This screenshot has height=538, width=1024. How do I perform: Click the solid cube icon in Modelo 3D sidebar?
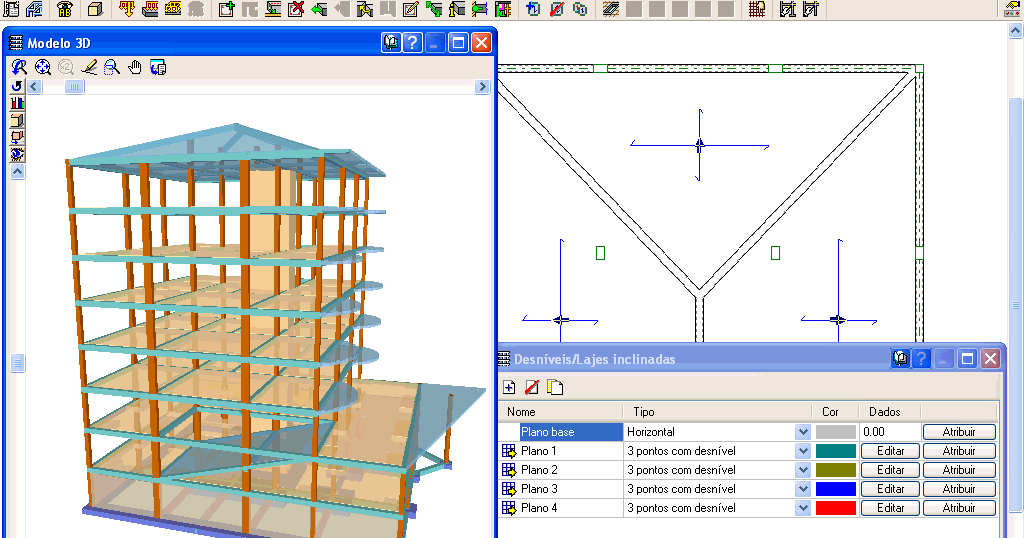pyautogui.click(x=17, y=120)
